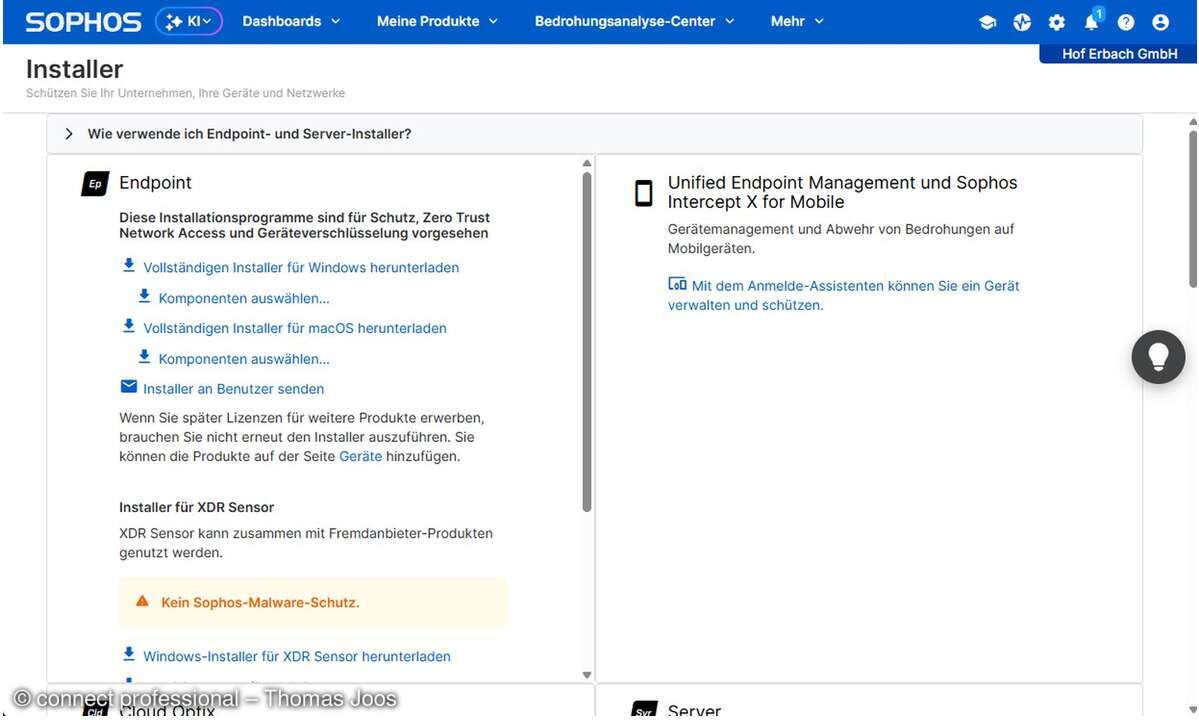Open the Meine Produkte menu
The height and width of the screenshot is (720, 1199).
pyautogui.click(x=437, y=21)
